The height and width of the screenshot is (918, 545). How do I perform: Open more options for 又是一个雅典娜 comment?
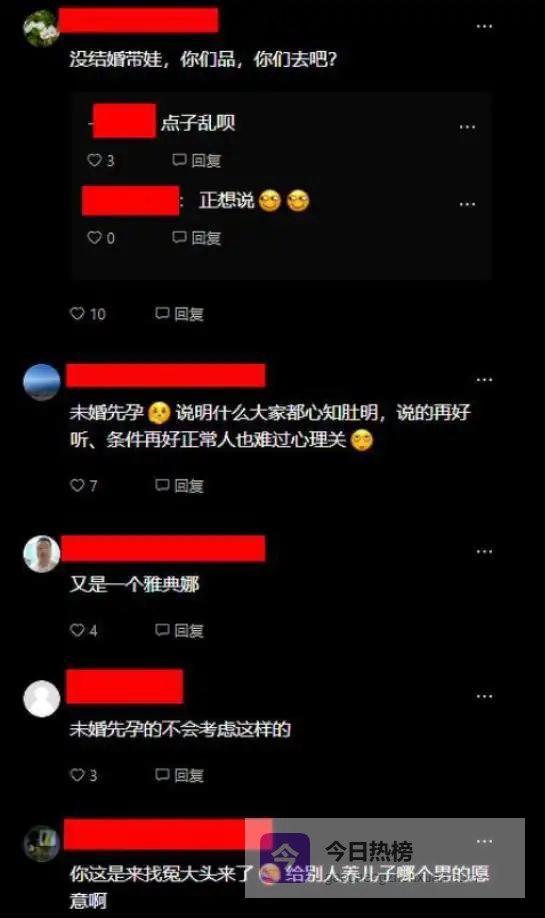point(484,552)
